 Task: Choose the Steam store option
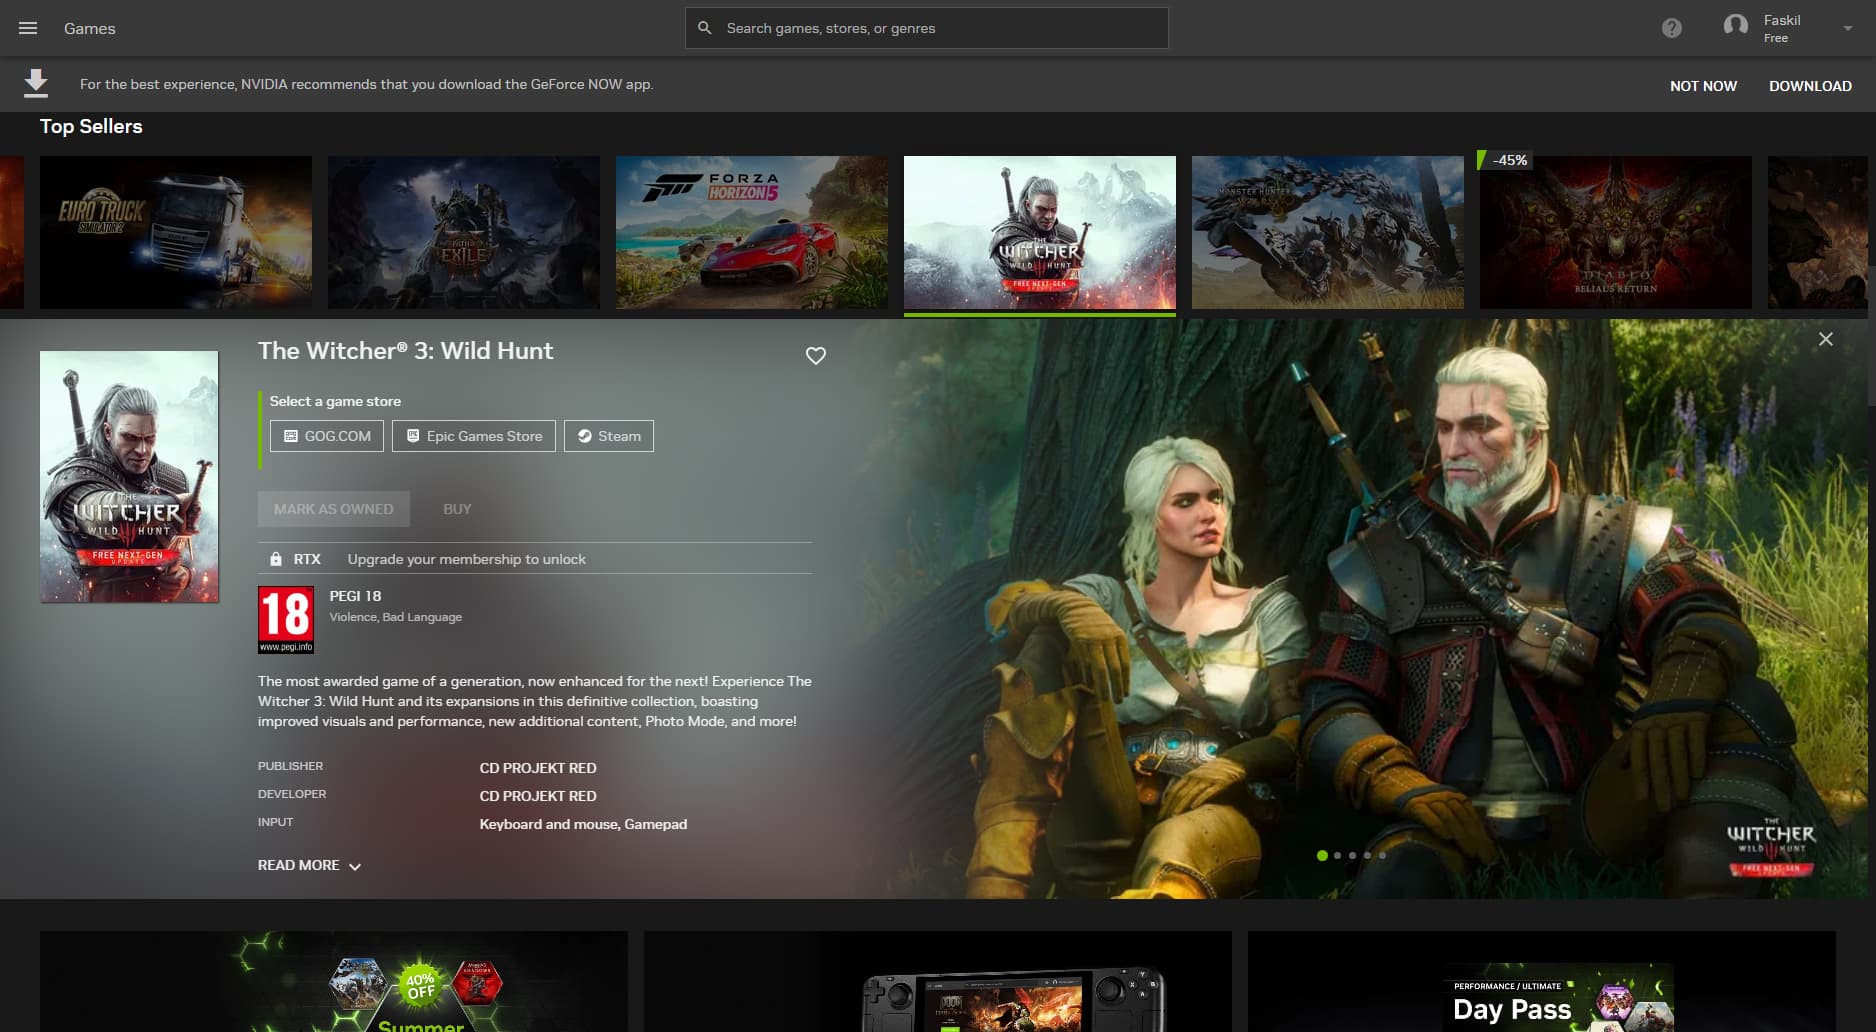tap(609, 436)
